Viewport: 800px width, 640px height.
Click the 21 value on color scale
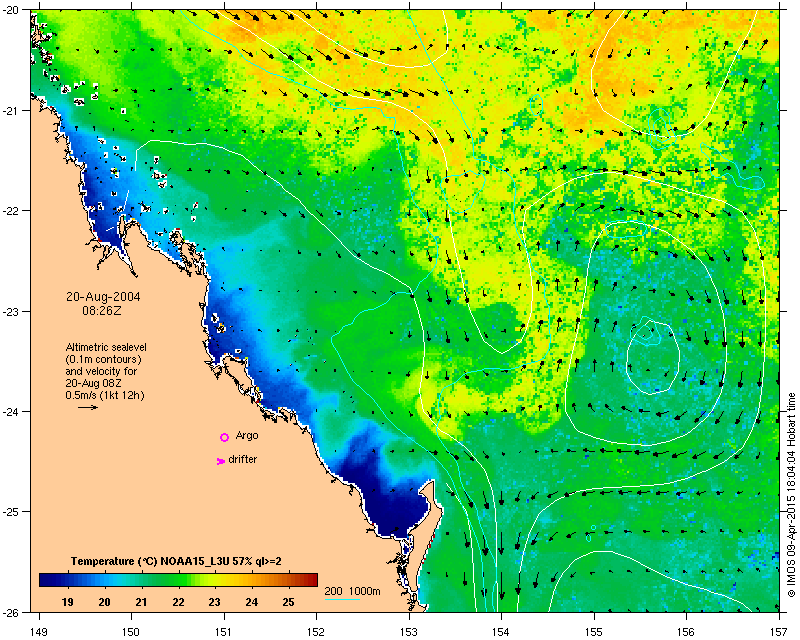click(141, 602)
